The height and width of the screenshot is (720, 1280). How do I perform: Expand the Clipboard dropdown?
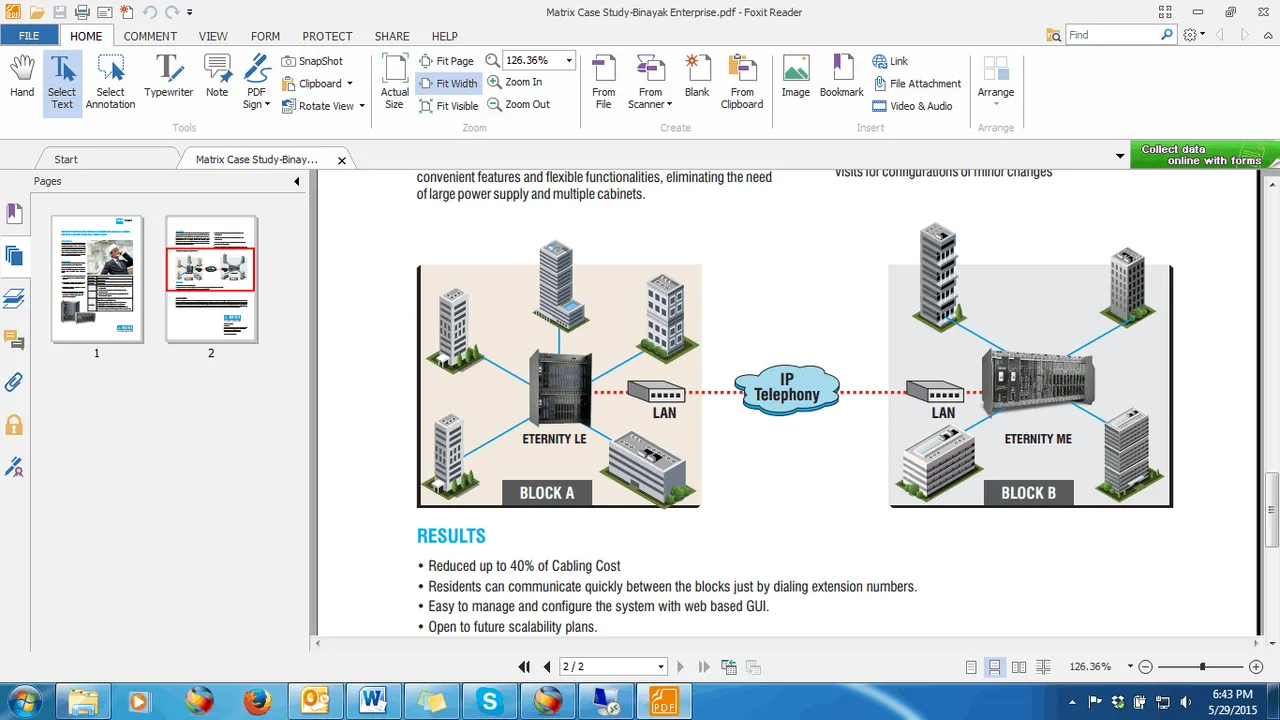[x=349, y=84]
